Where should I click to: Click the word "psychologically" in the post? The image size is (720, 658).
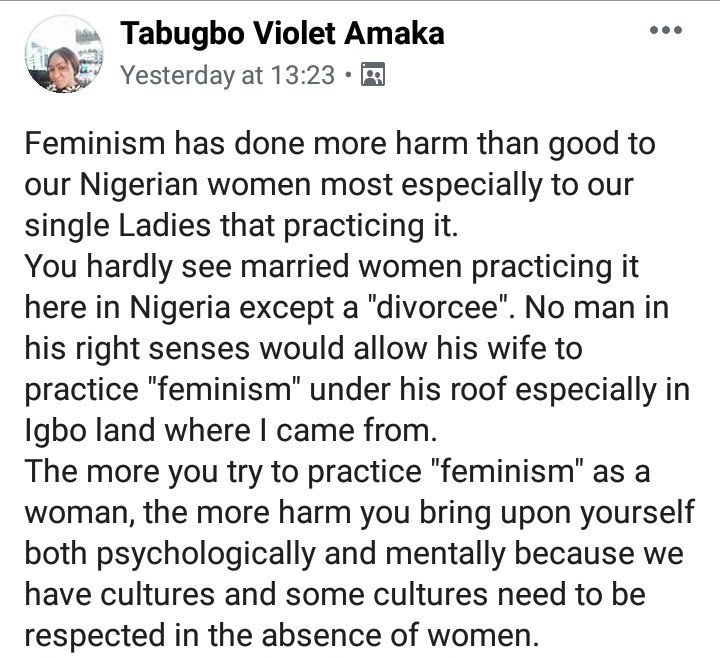point(206,554)
